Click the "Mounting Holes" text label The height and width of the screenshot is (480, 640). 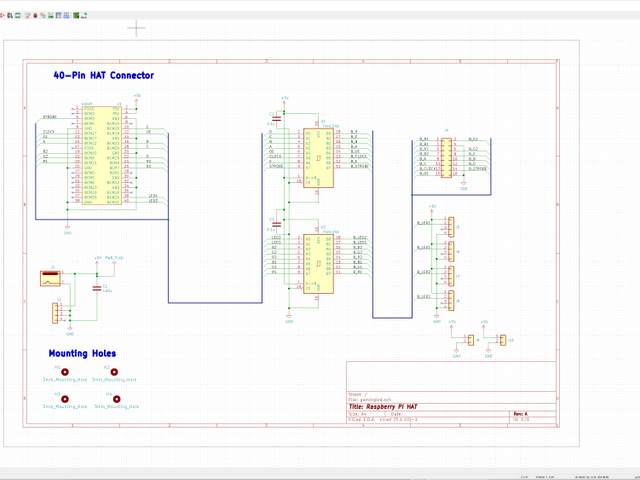pos(82,353)
